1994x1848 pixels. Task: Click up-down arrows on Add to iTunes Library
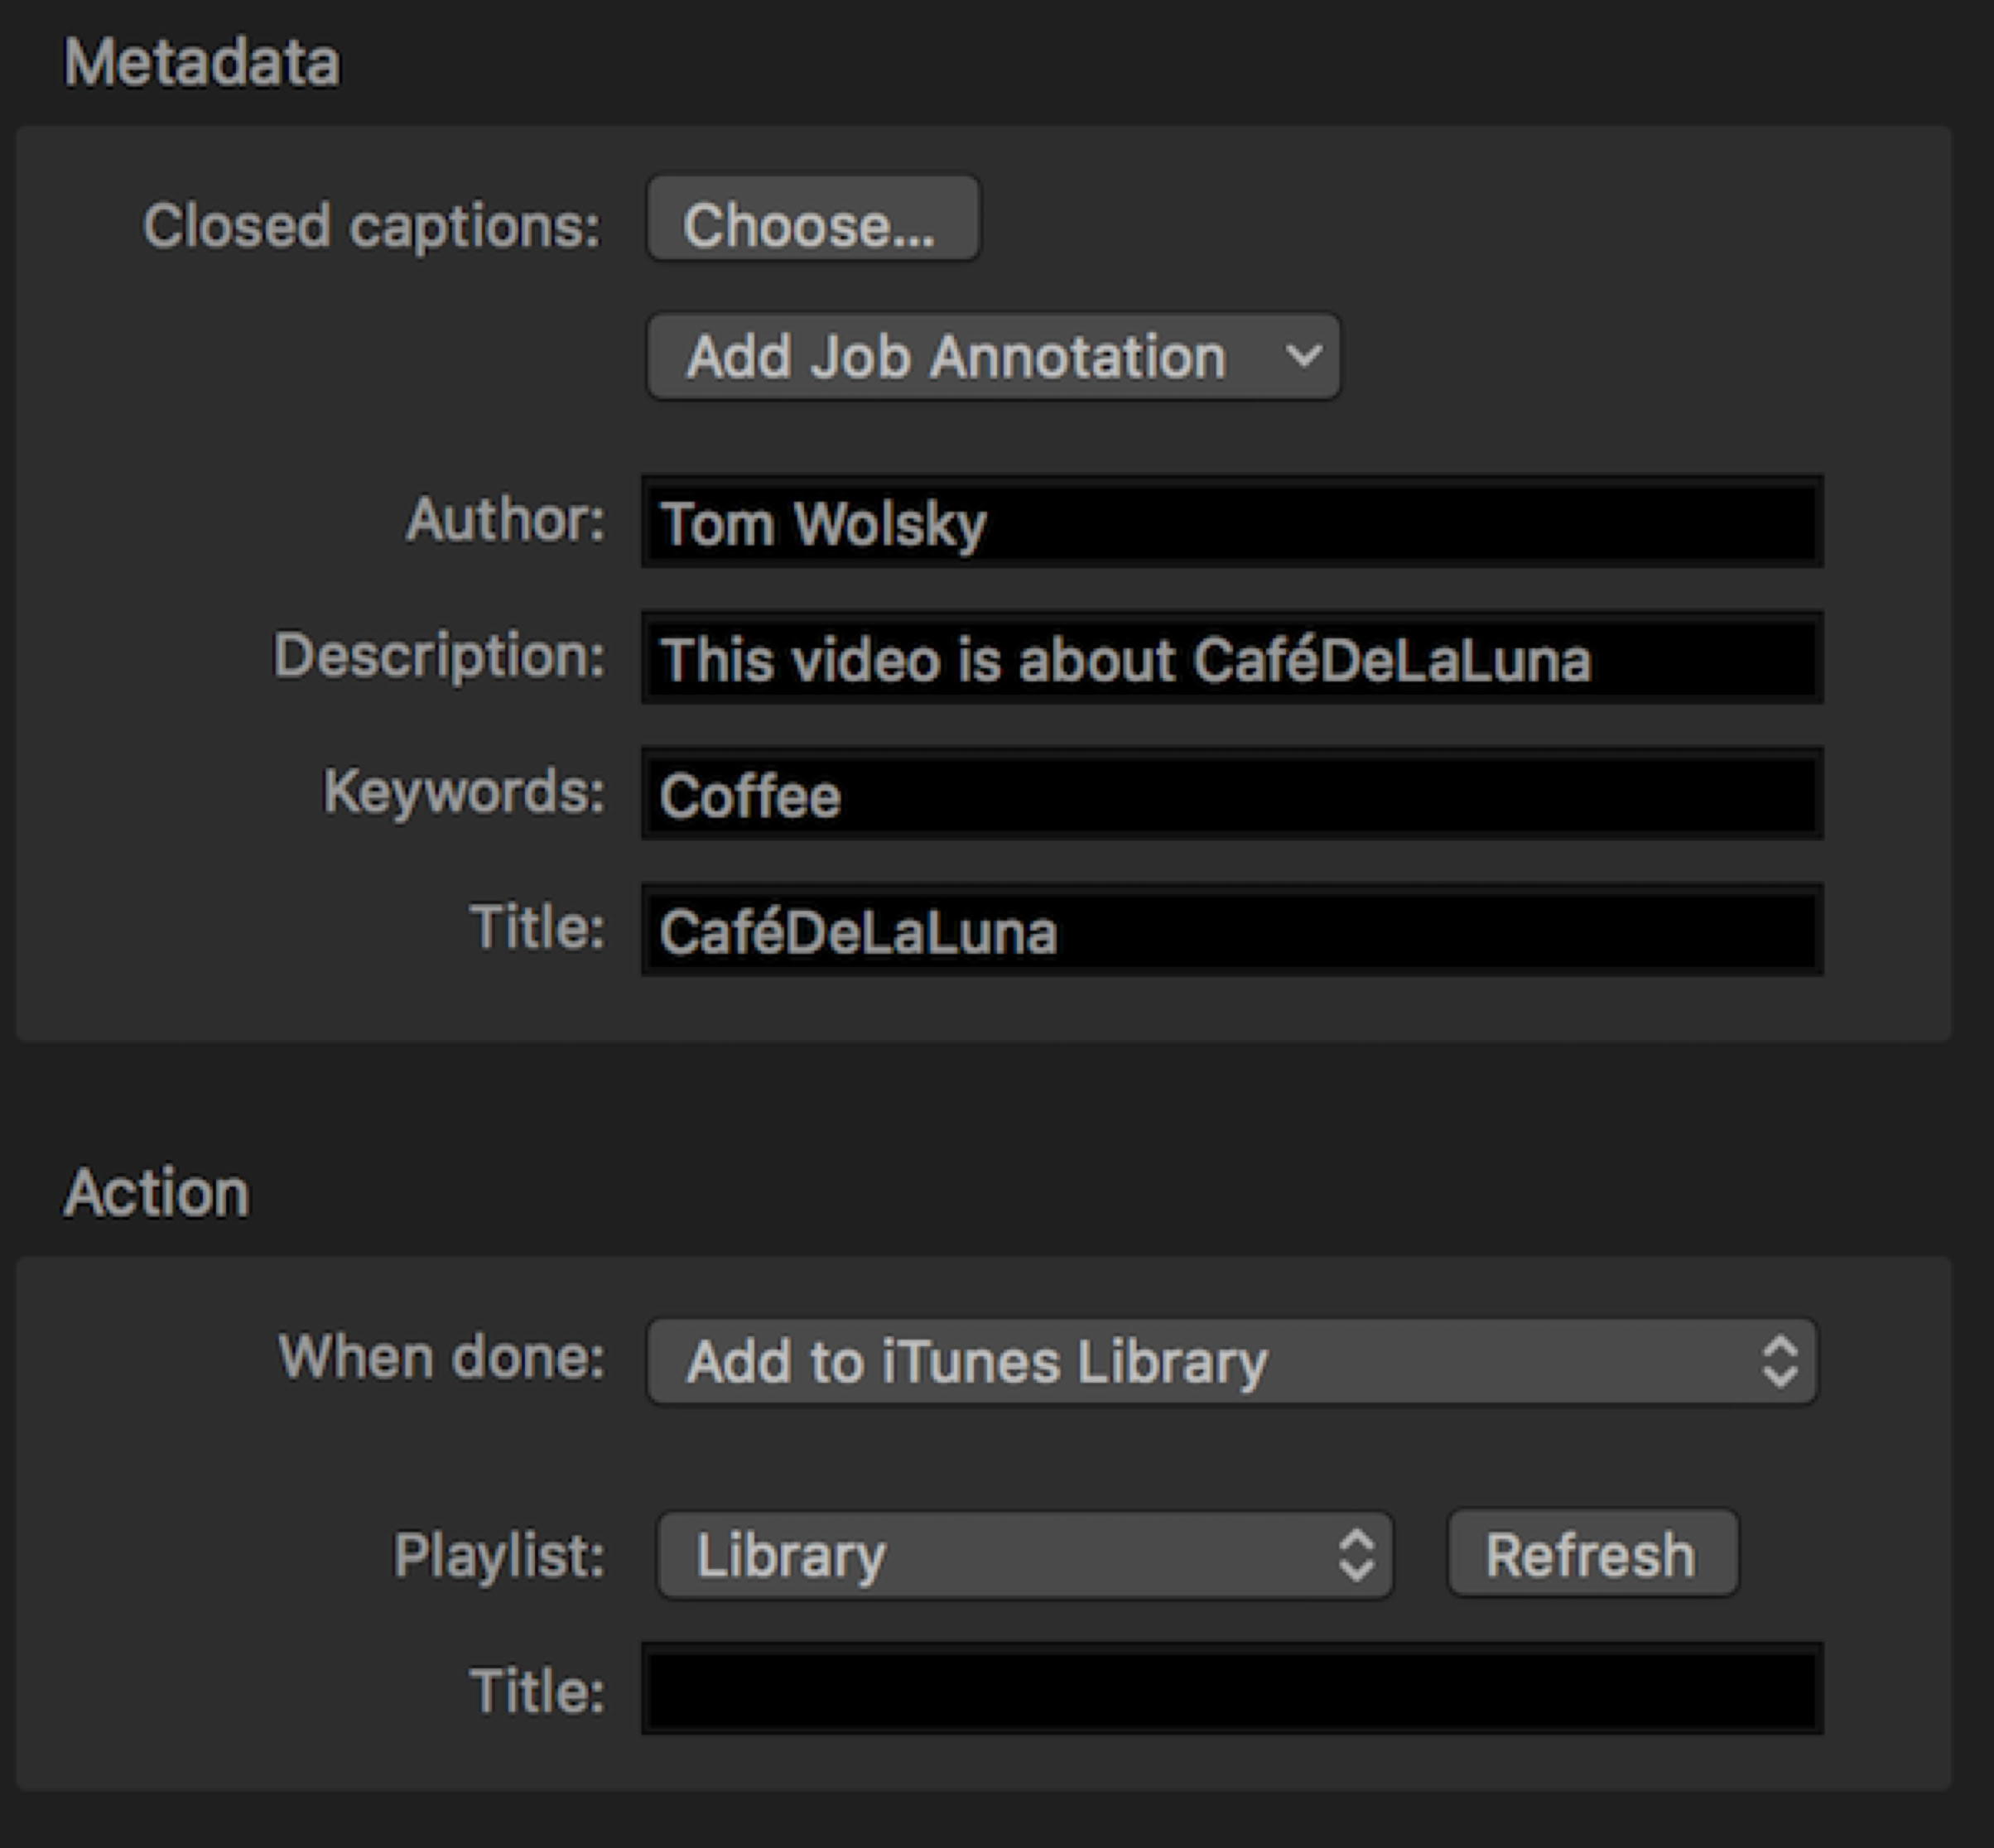tap(1779, 1362)
